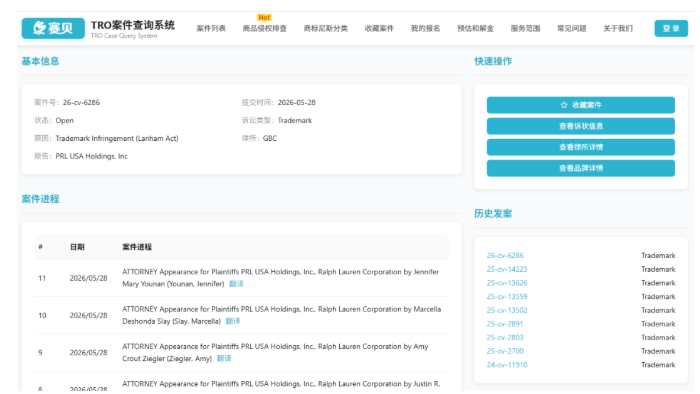Select date cell in row 11
Screen dimensions: 700x394
[x=88, y=278]
